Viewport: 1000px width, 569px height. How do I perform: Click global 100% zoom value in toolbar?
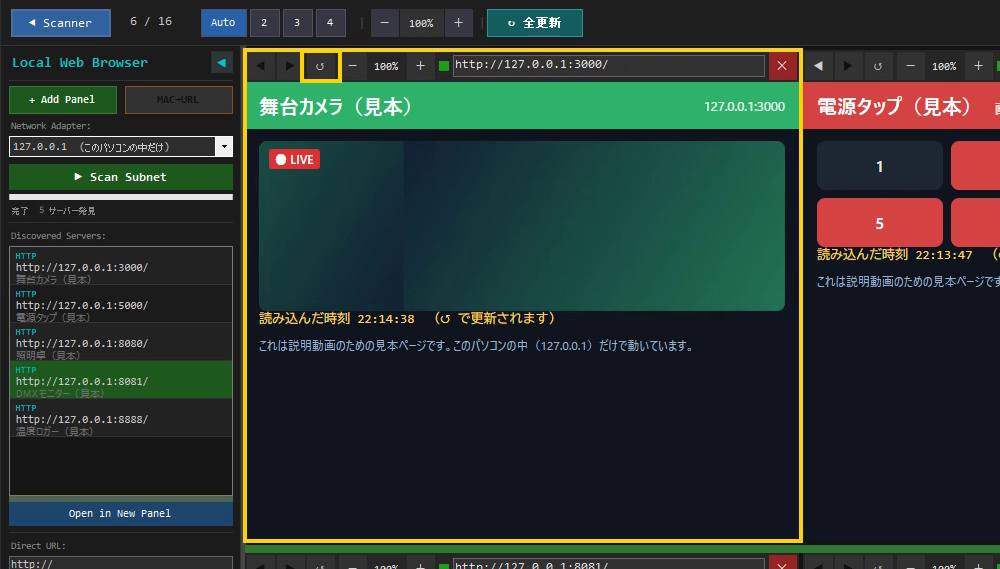(422, 23)
